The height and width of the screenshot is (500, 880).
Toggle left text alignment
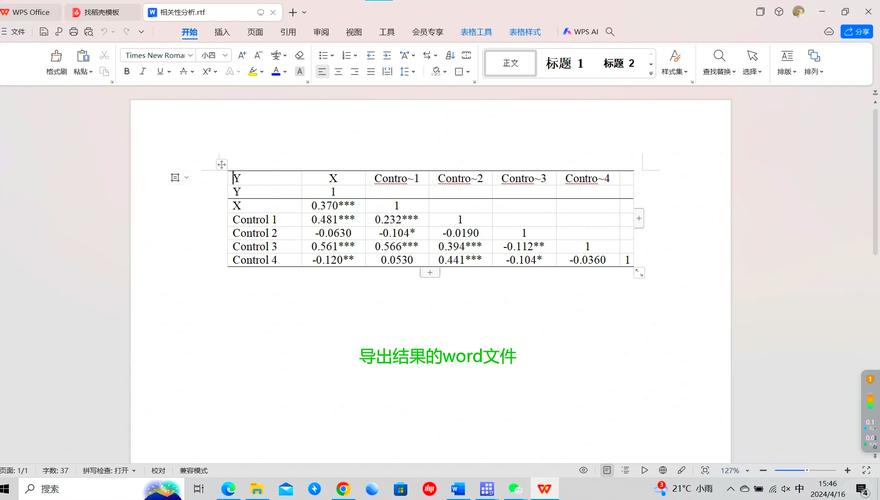tap(322, 72)
